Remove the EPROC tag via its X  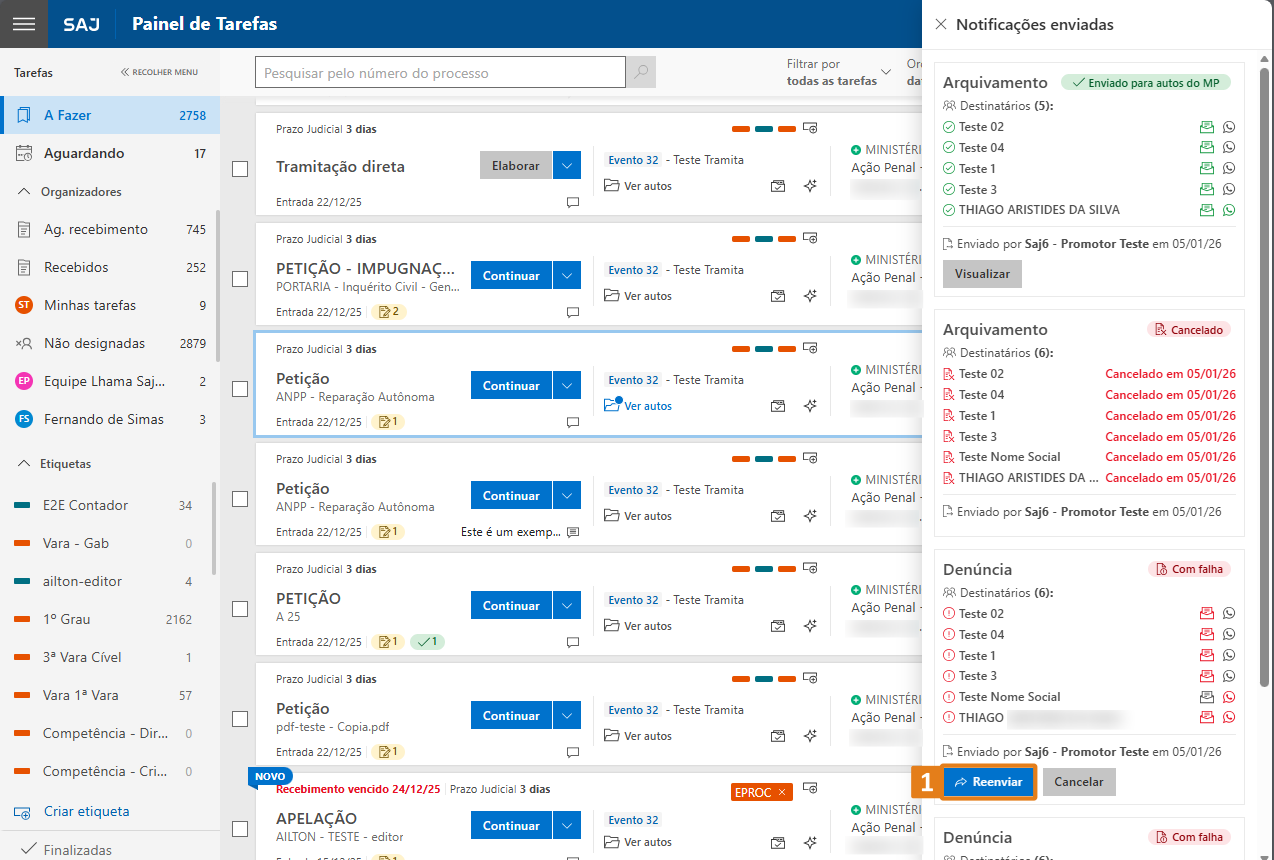click(x=782, y=792)
